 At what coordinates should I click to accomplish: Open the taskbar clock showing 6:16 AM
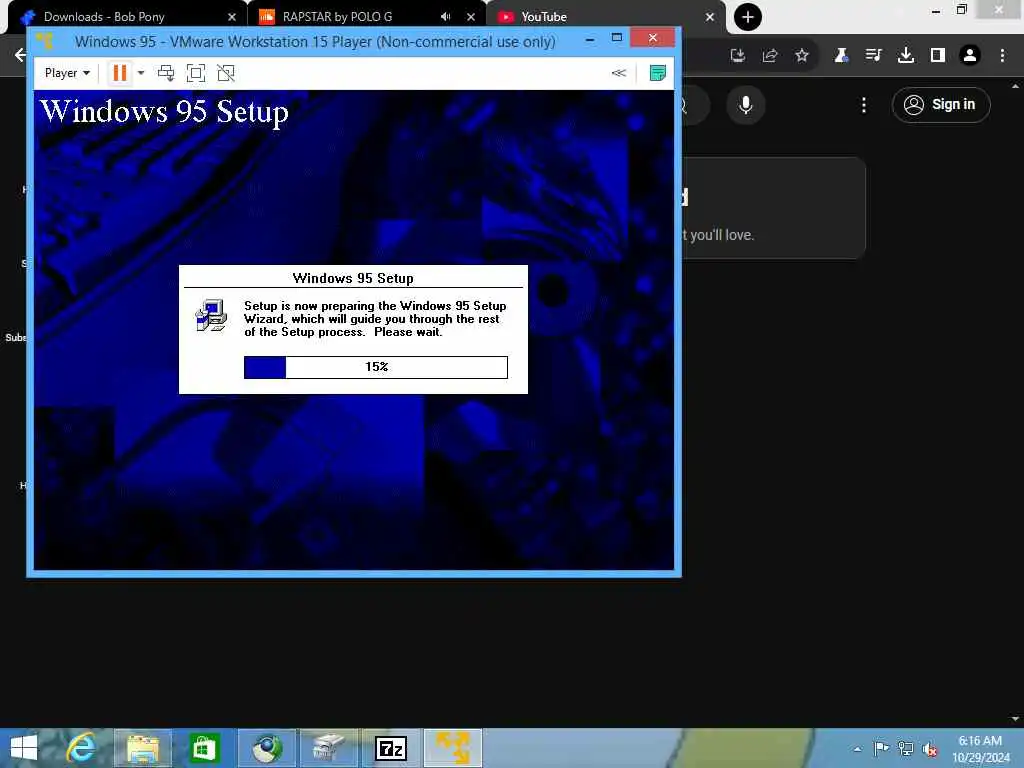[980, 749]
